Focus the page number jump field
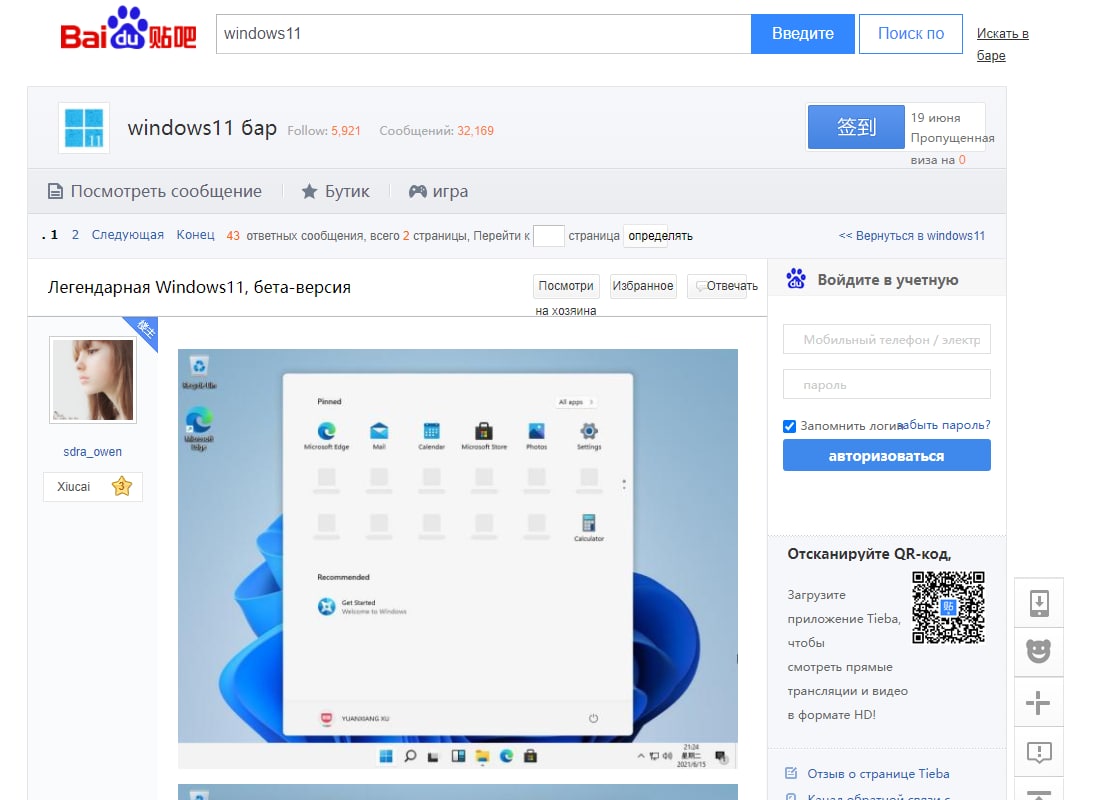The height and width of the screenshot is (800, 1117). [x=549, y=236]
